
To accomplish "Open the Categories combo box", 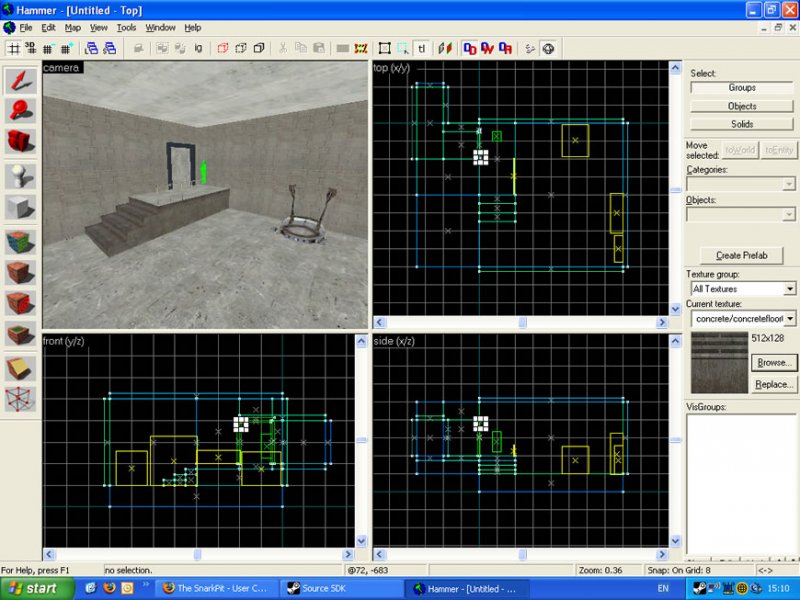I will point(741,184).
